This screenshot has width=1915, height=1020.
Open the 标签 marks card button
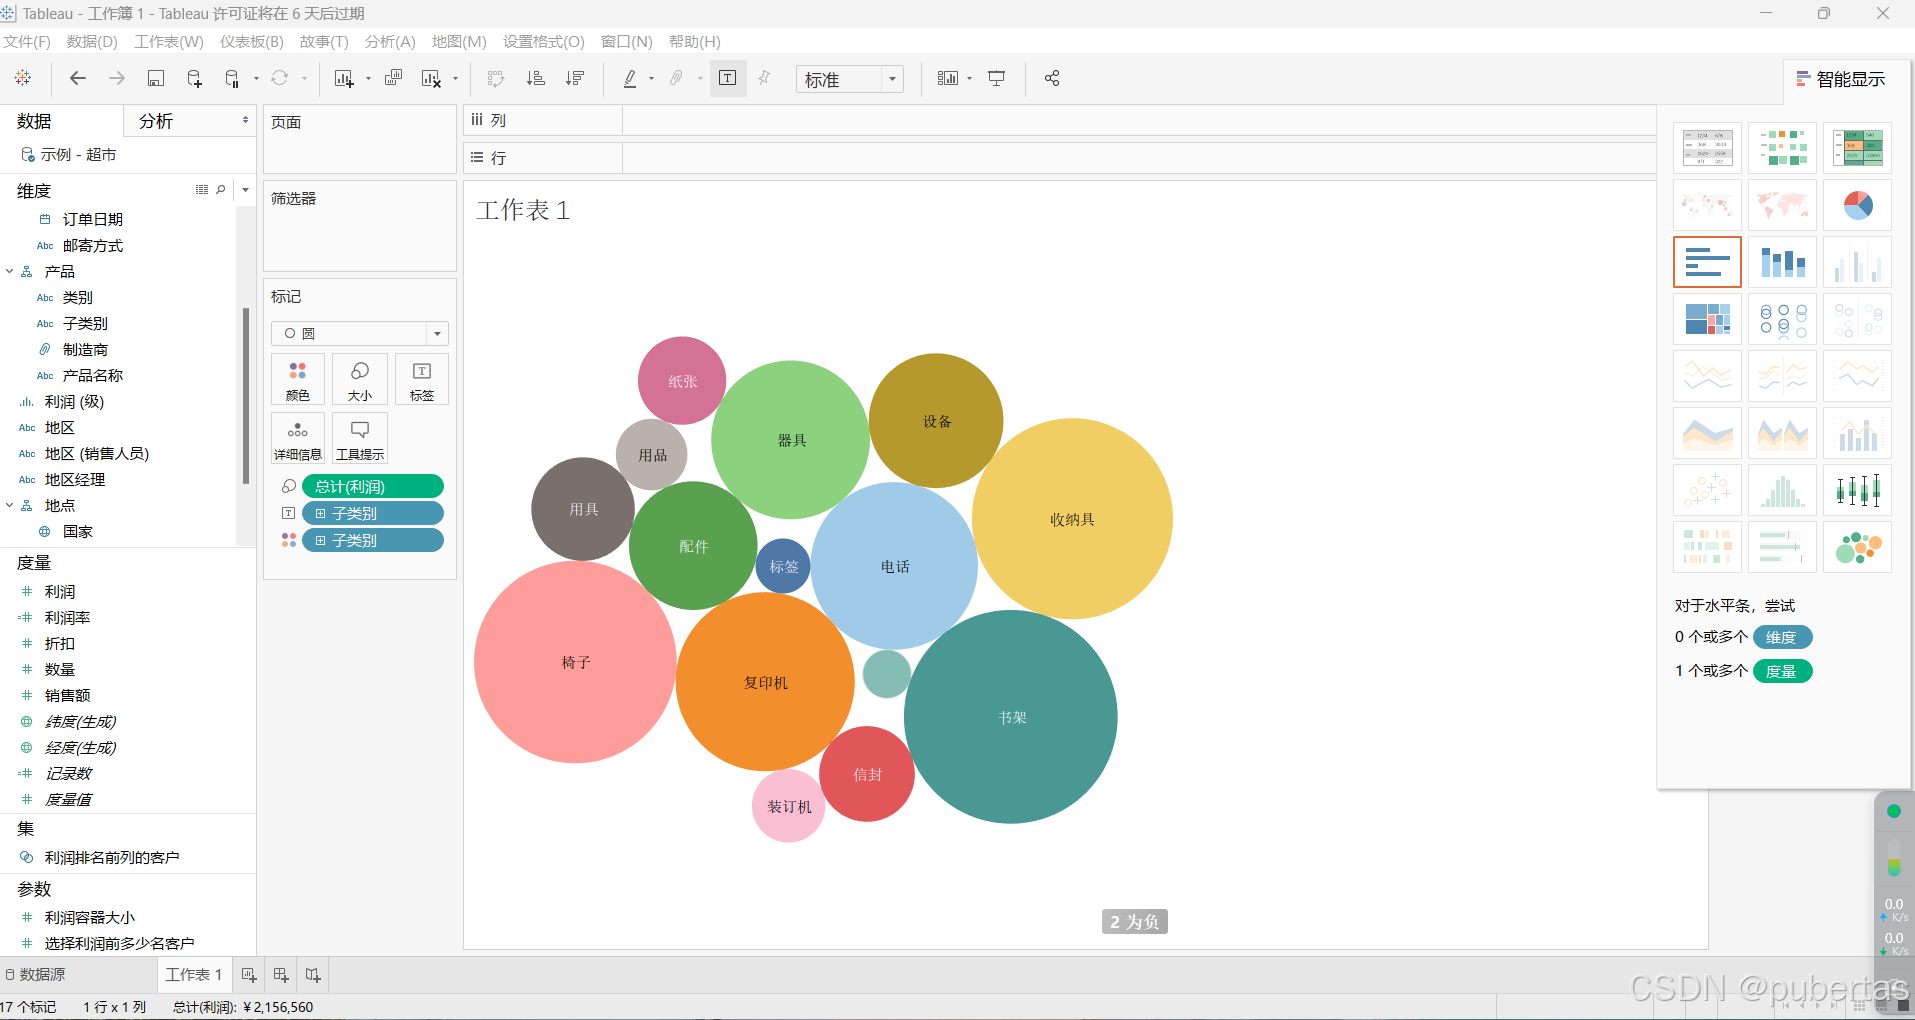[422, 380]
